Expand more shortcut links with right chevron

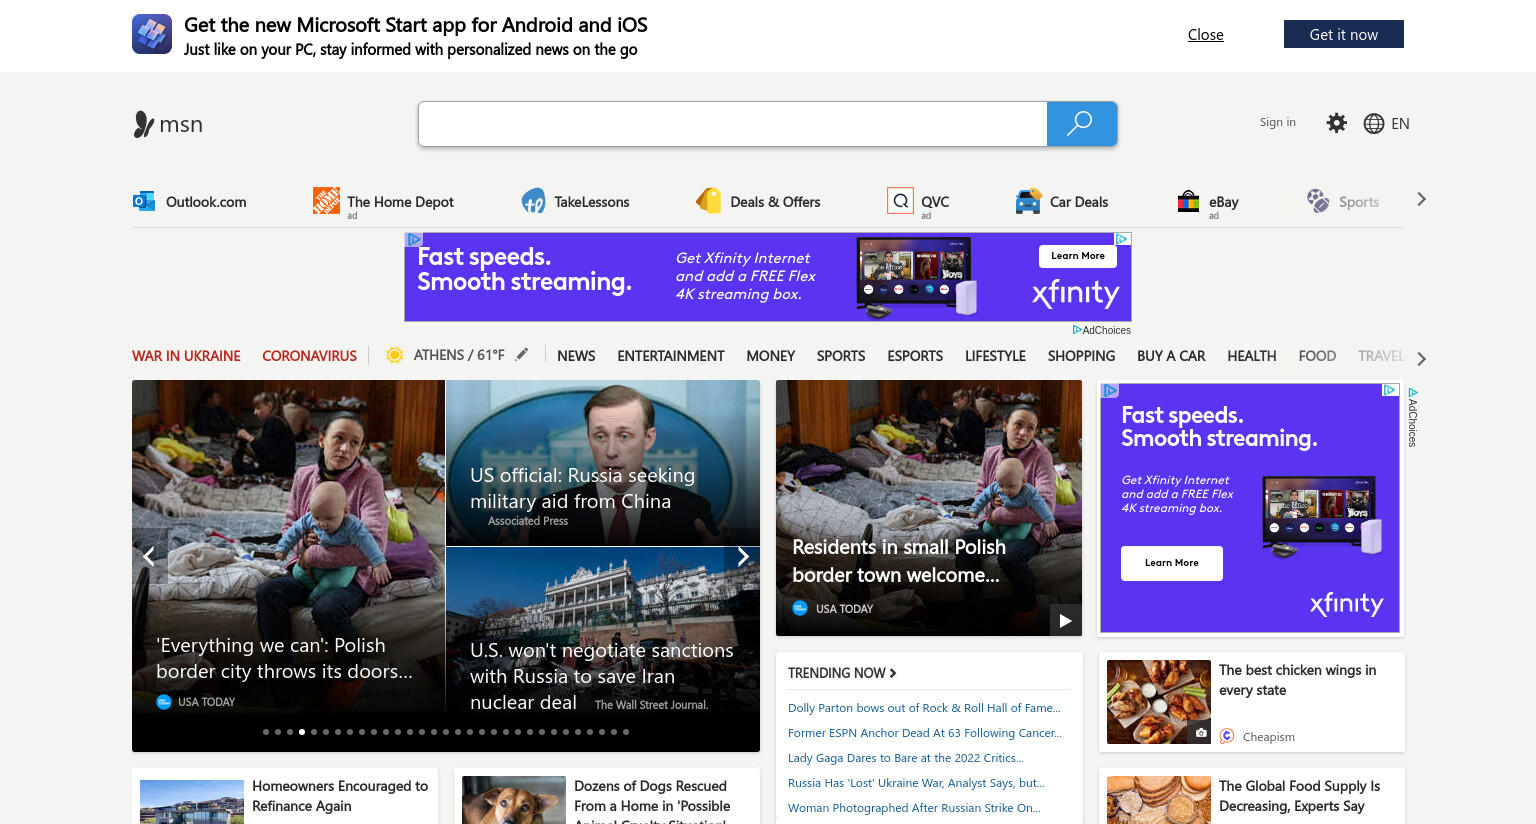1421,199
